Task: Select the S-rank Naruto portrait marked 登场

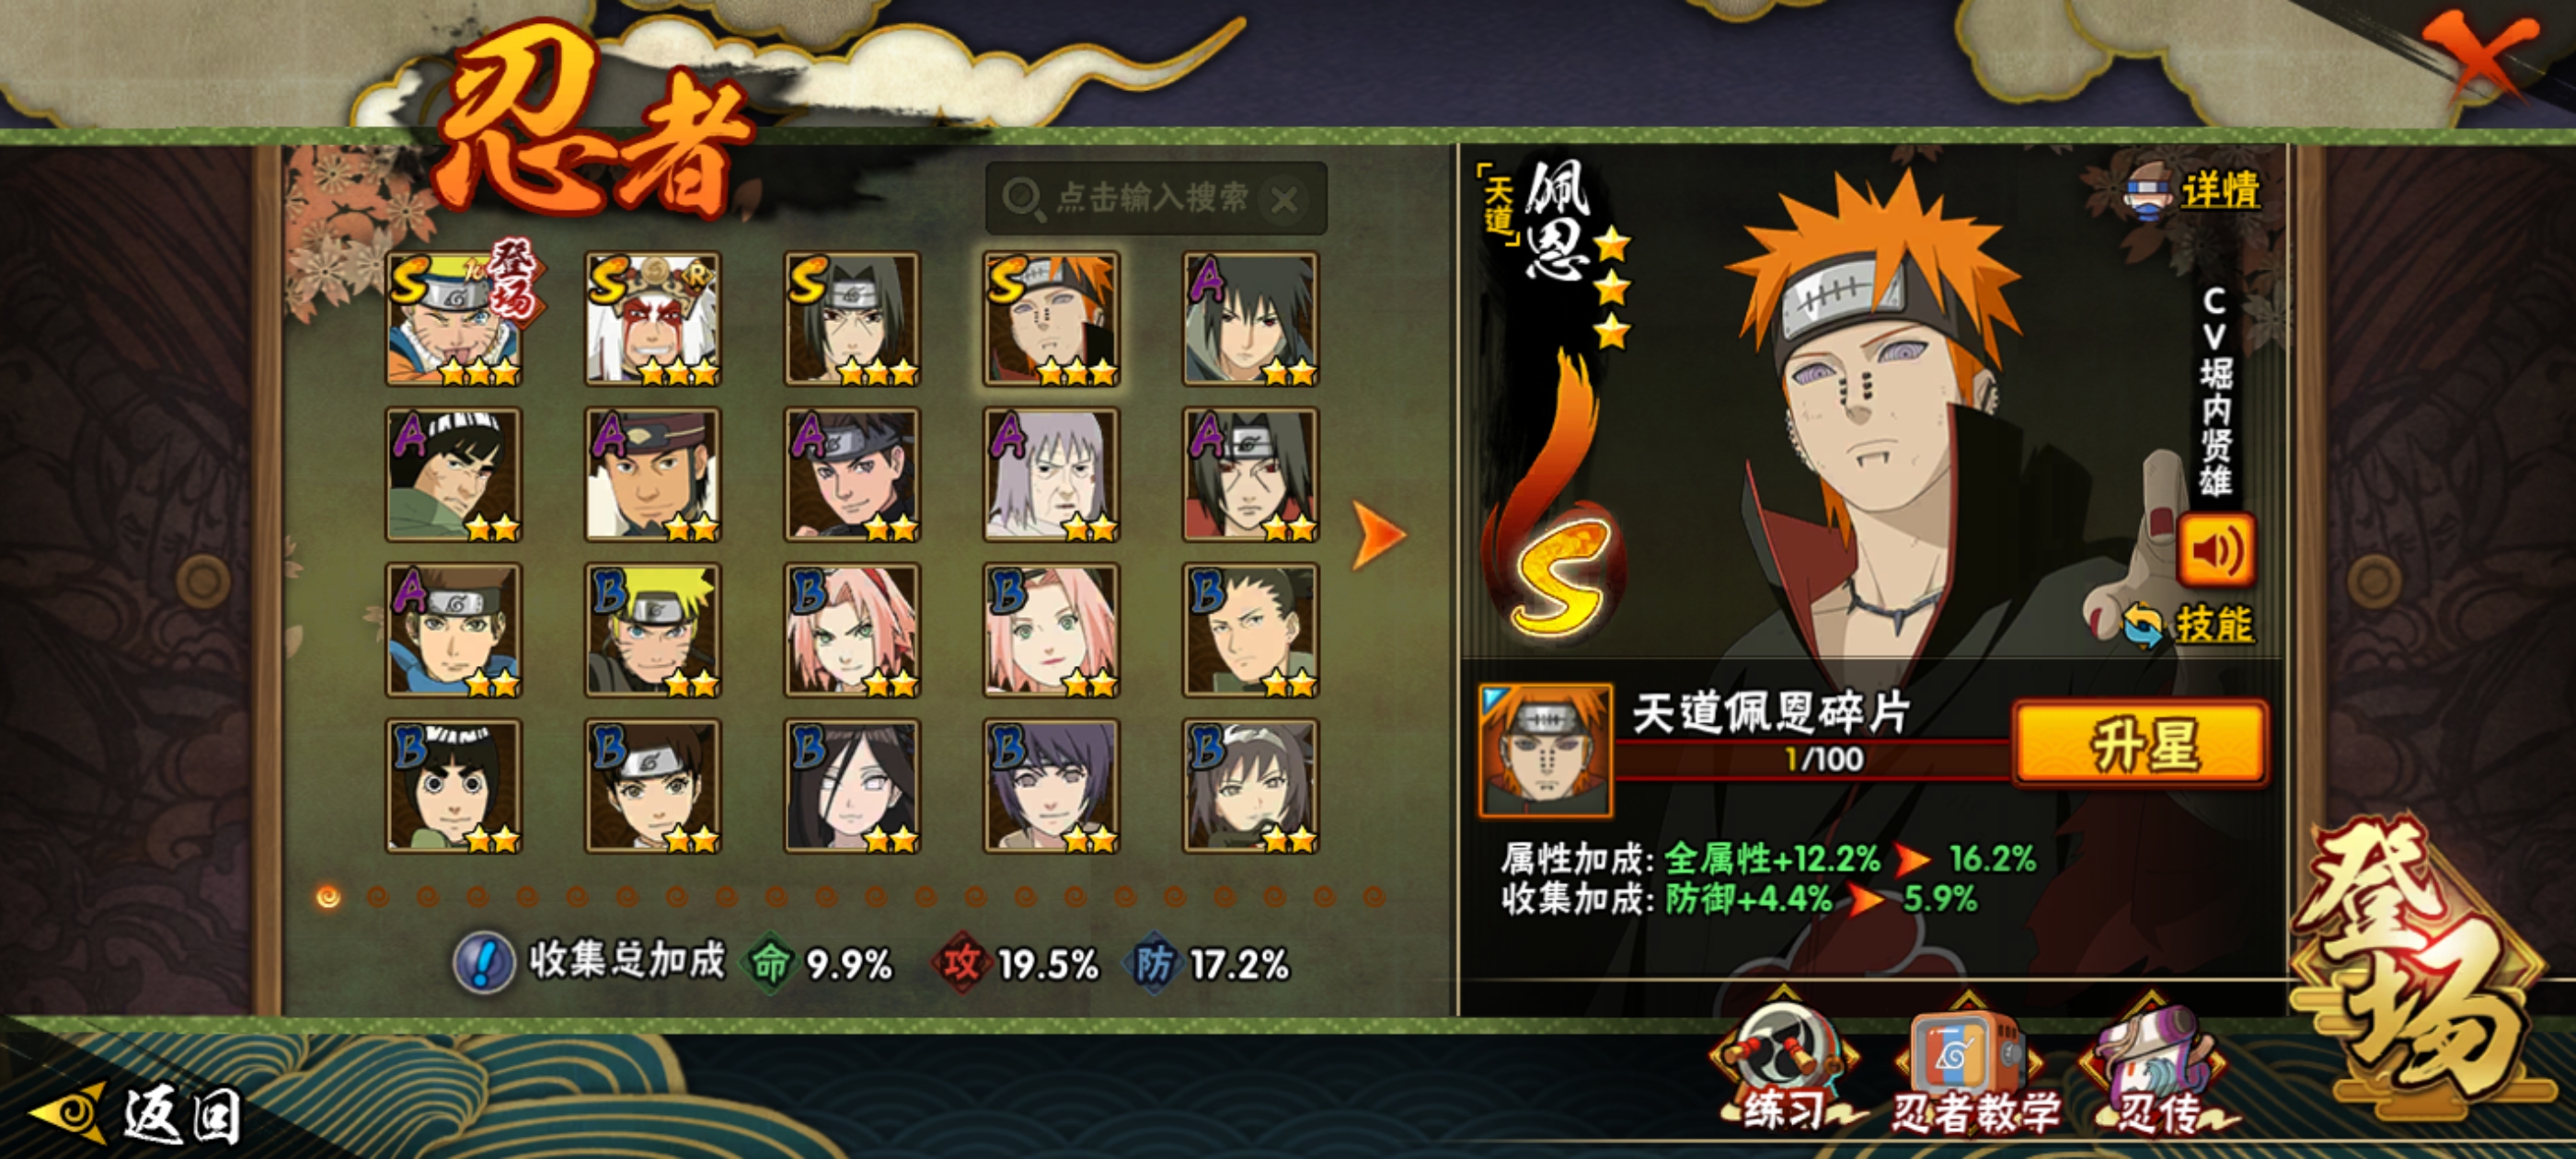Action: click(454, 319)
